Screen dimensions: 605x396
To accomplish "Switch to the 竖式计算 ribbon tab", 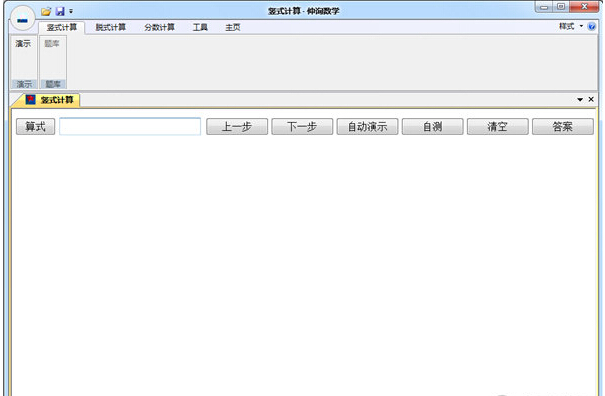I will (x=62, y=27).
